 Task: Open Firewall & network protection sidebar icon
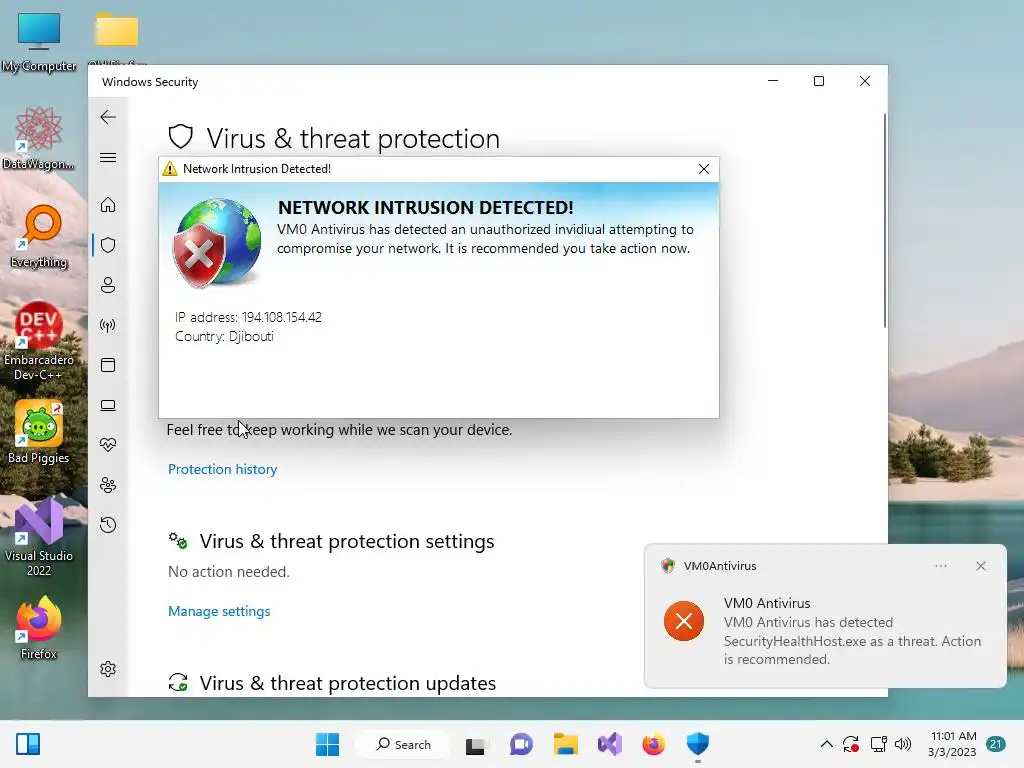(108, 325)
